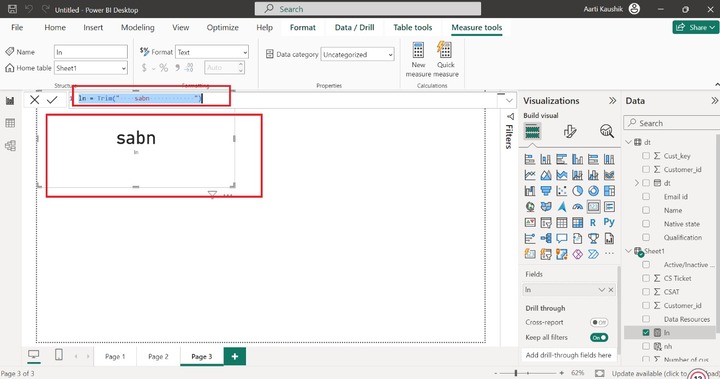Open the Table tools ribbon tab
Viewport: 720px width, 379px height.
pyautogui.click(x=412, y=28)
